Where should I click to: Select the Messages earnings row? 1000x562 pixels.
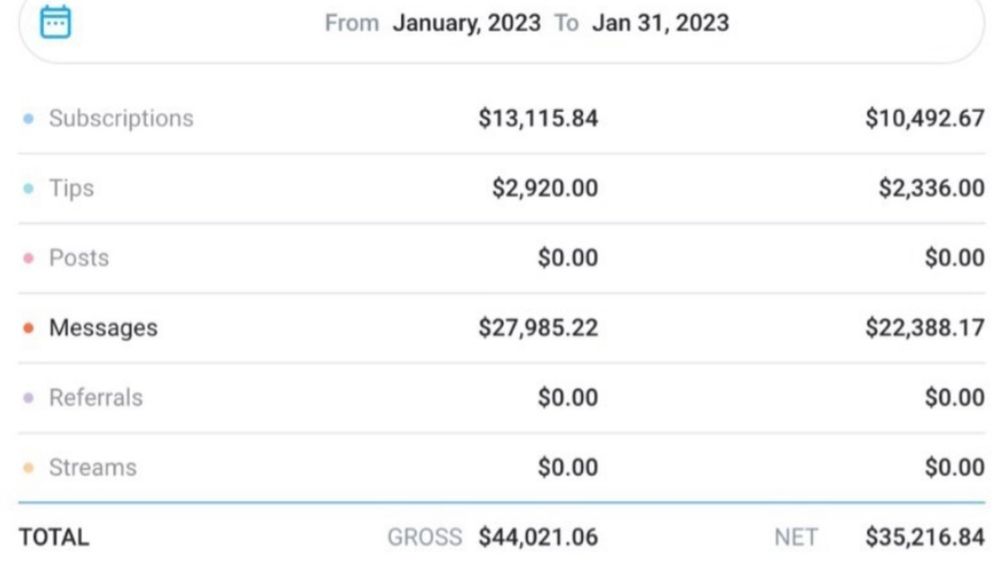(x=502, y=328)
